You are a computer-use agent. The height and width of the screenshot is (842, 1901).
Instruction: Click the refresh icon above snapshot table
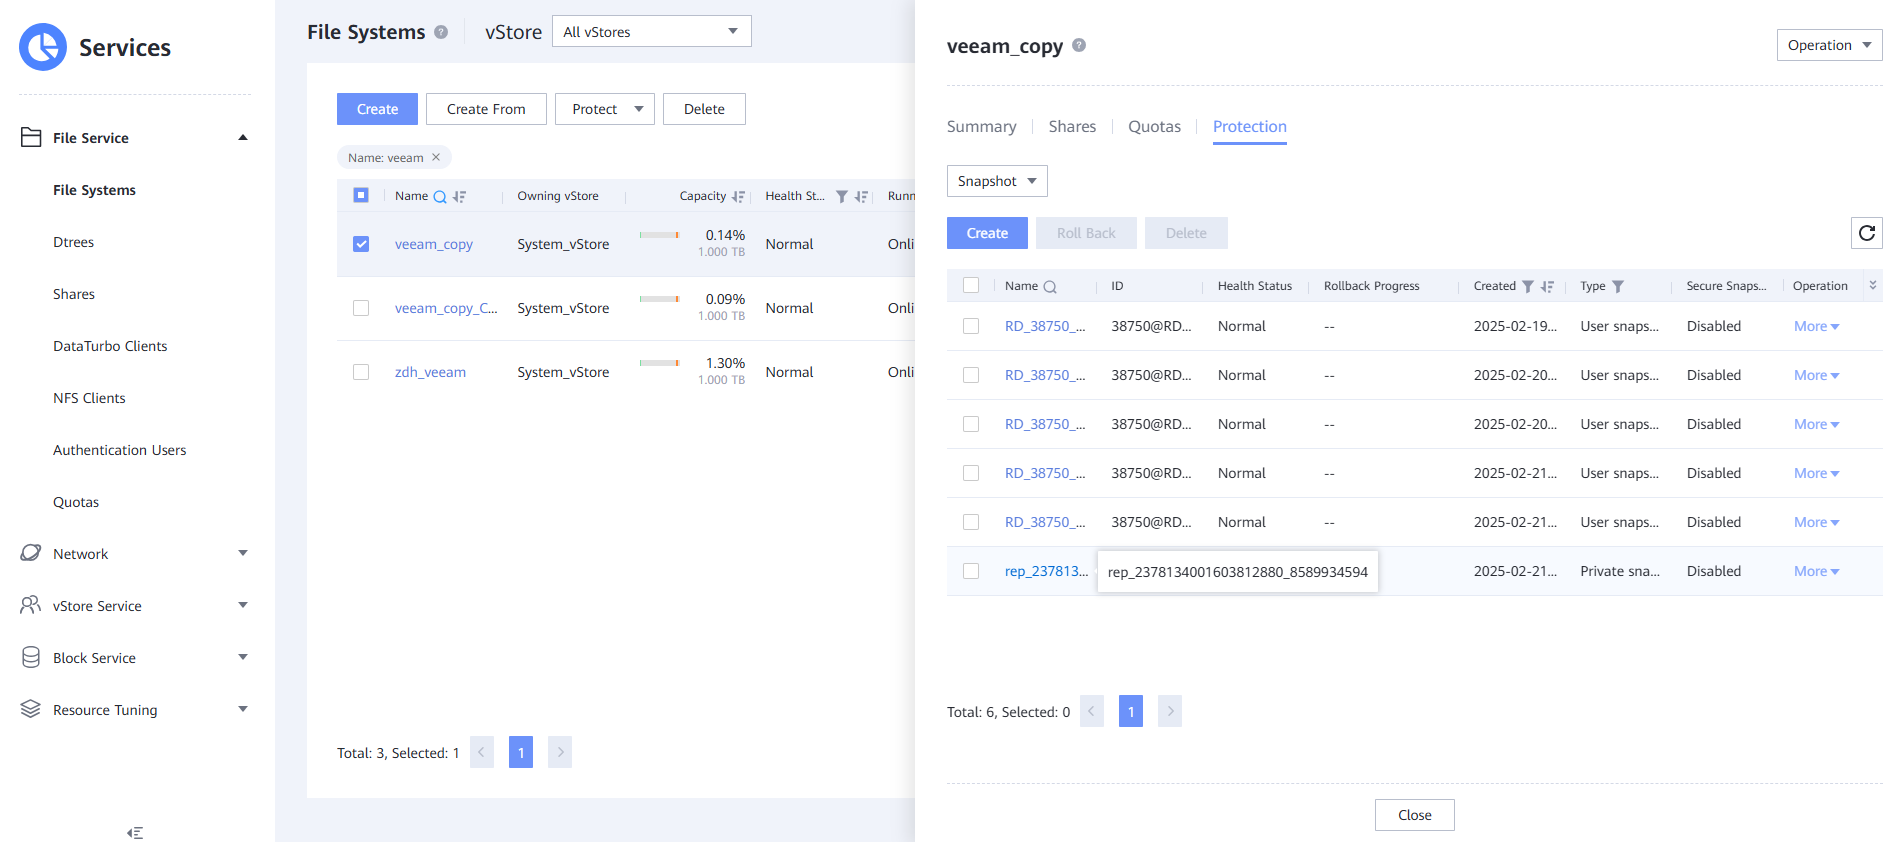(x=1866, y=233)
